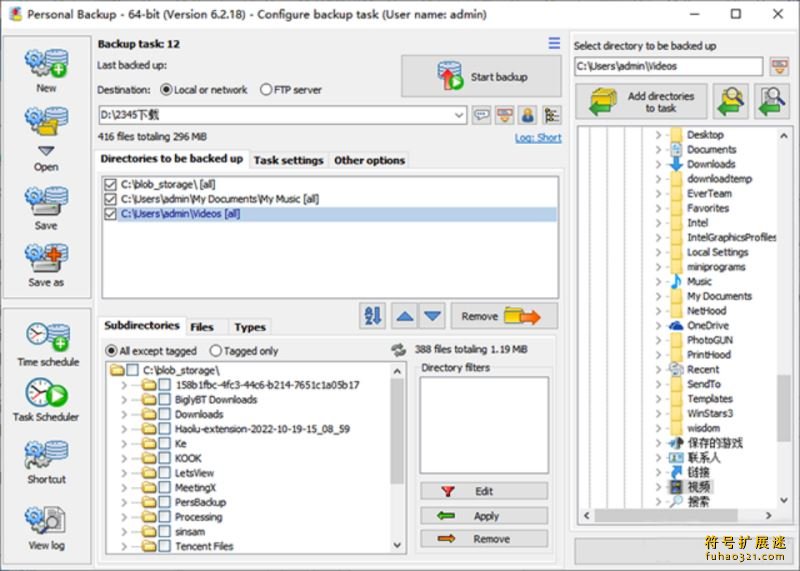Image resolution: width=800 pixels, height=571 pixels.
Task: Edit the directory filters
Action: [x=484, y=491]
